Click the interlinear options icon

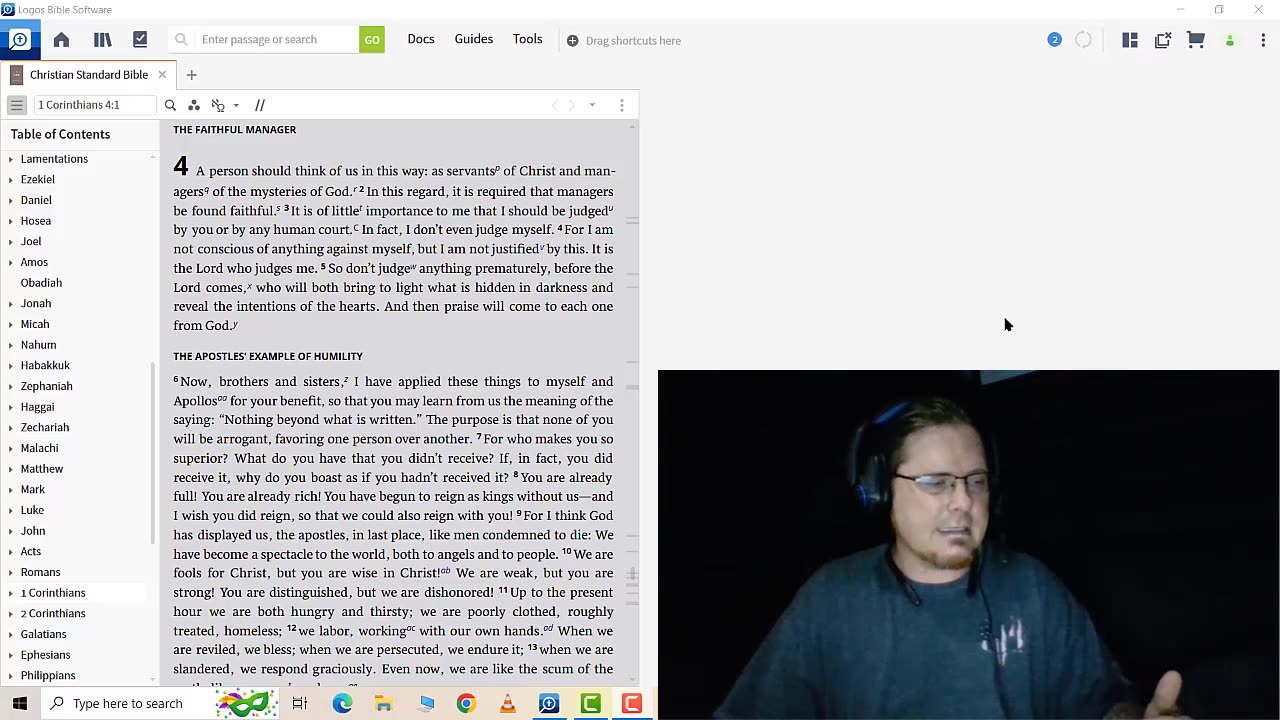pyautogui.click(x=218, y=105)
